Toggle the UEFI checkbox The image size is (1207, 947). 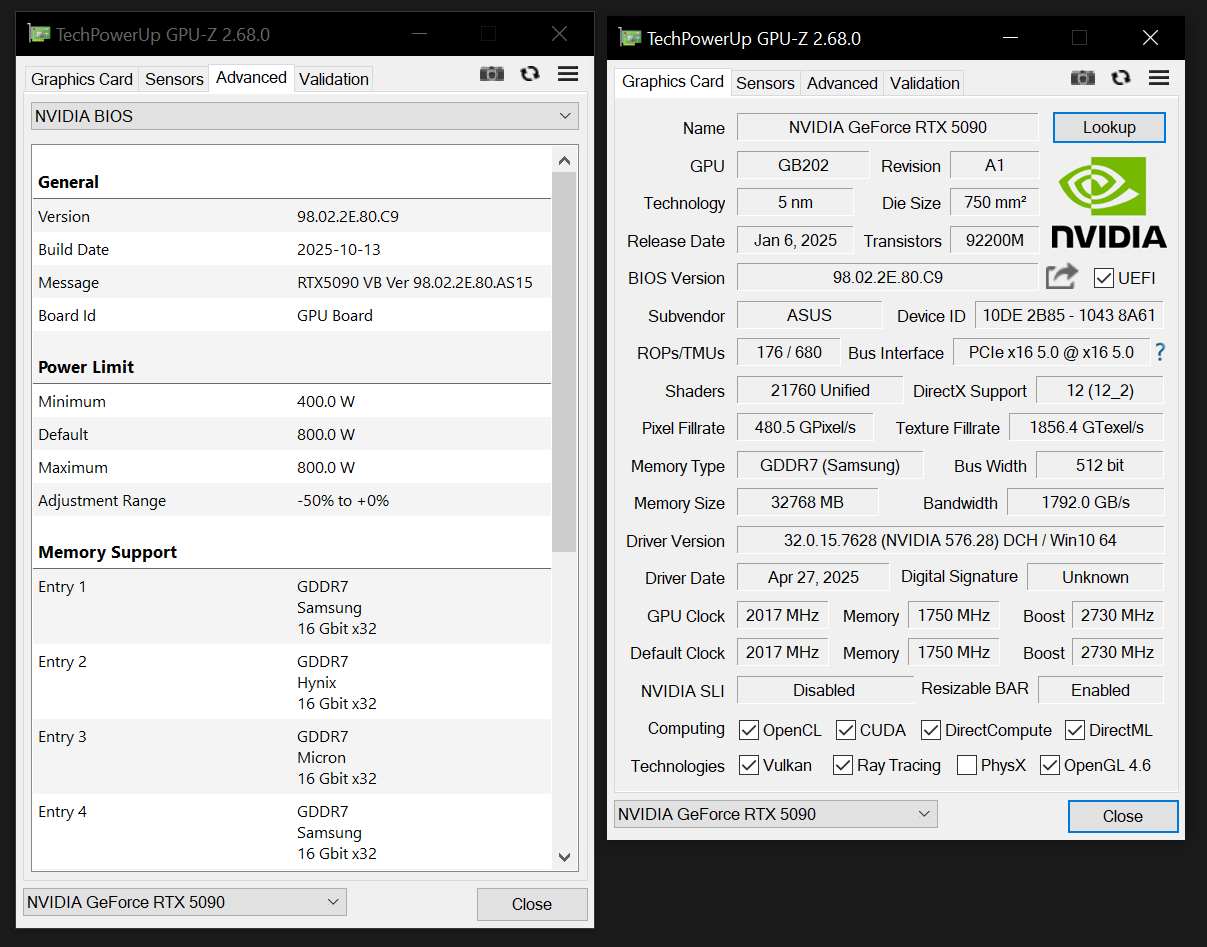pos(1104,278)
